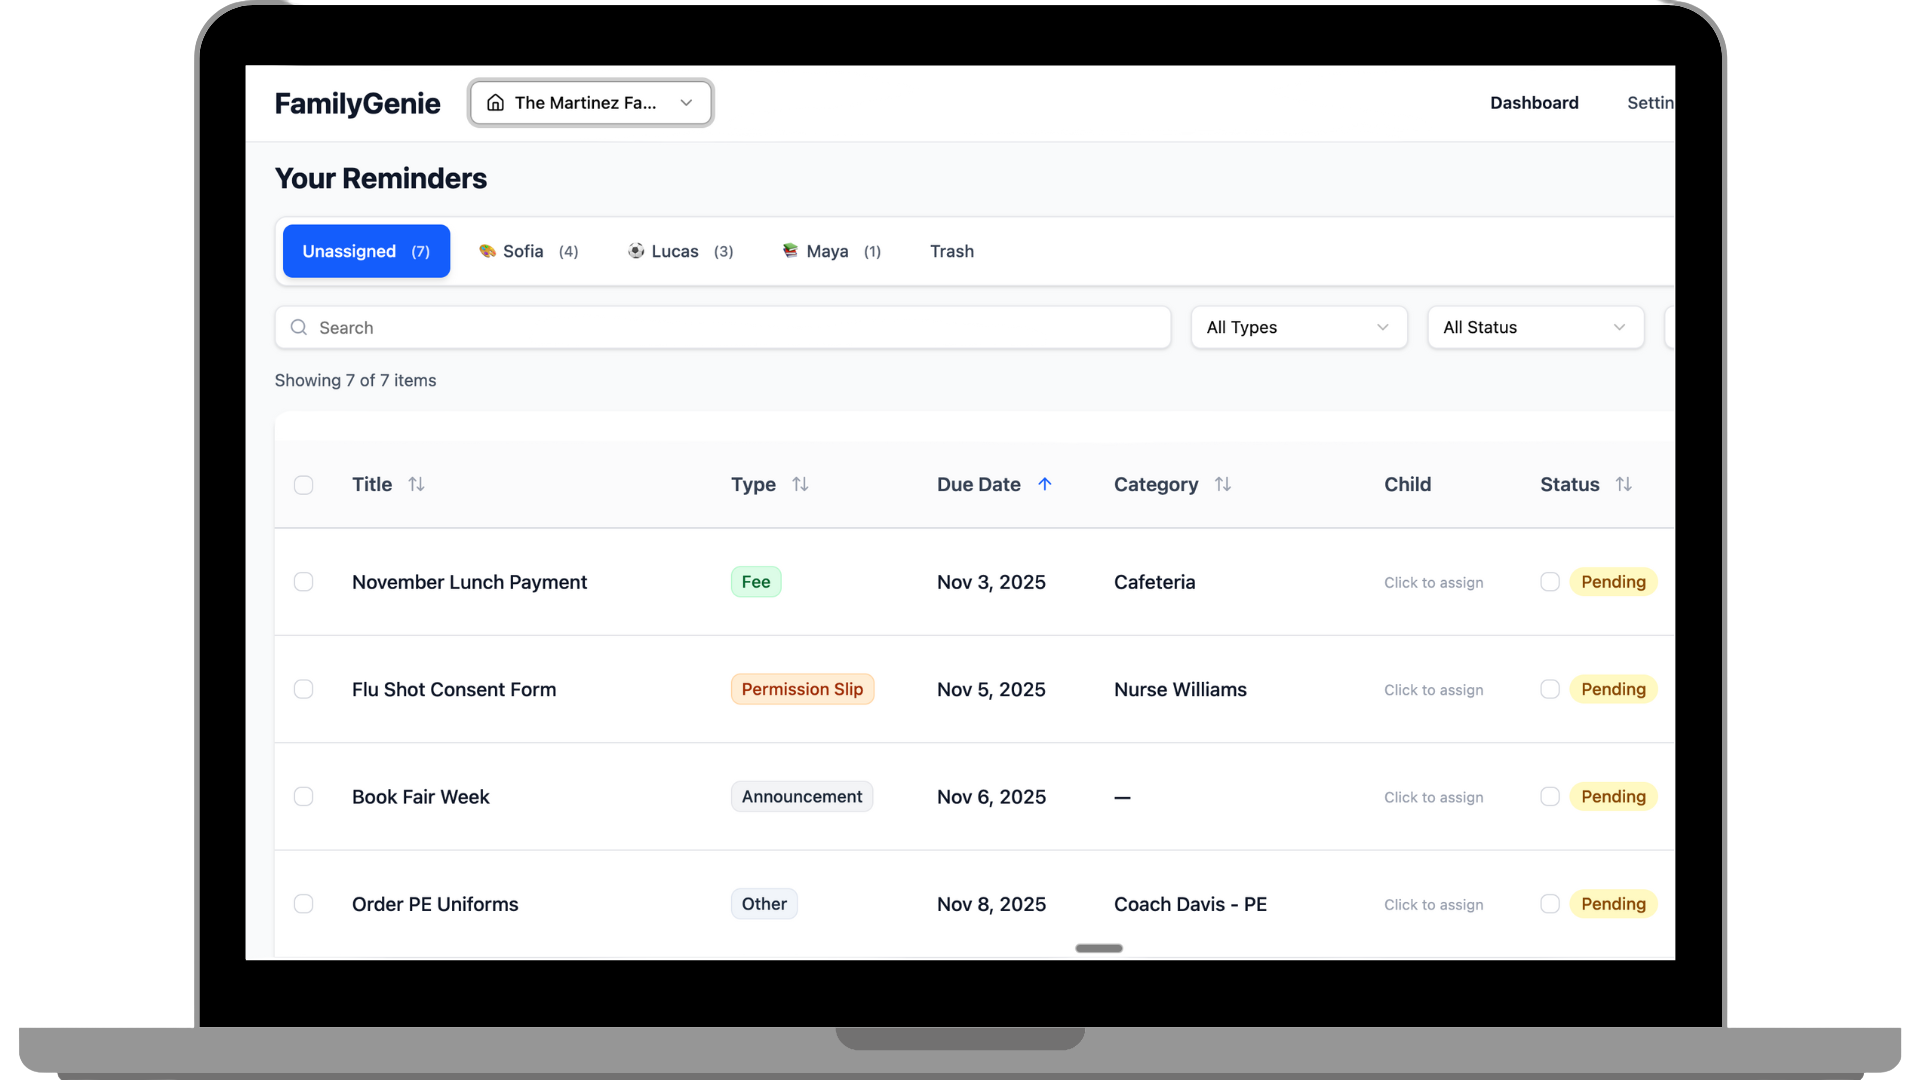Screen dimensions: 1920x1080
Task: Click Sofia's taco avatar icon
Action: coord(486,251)
